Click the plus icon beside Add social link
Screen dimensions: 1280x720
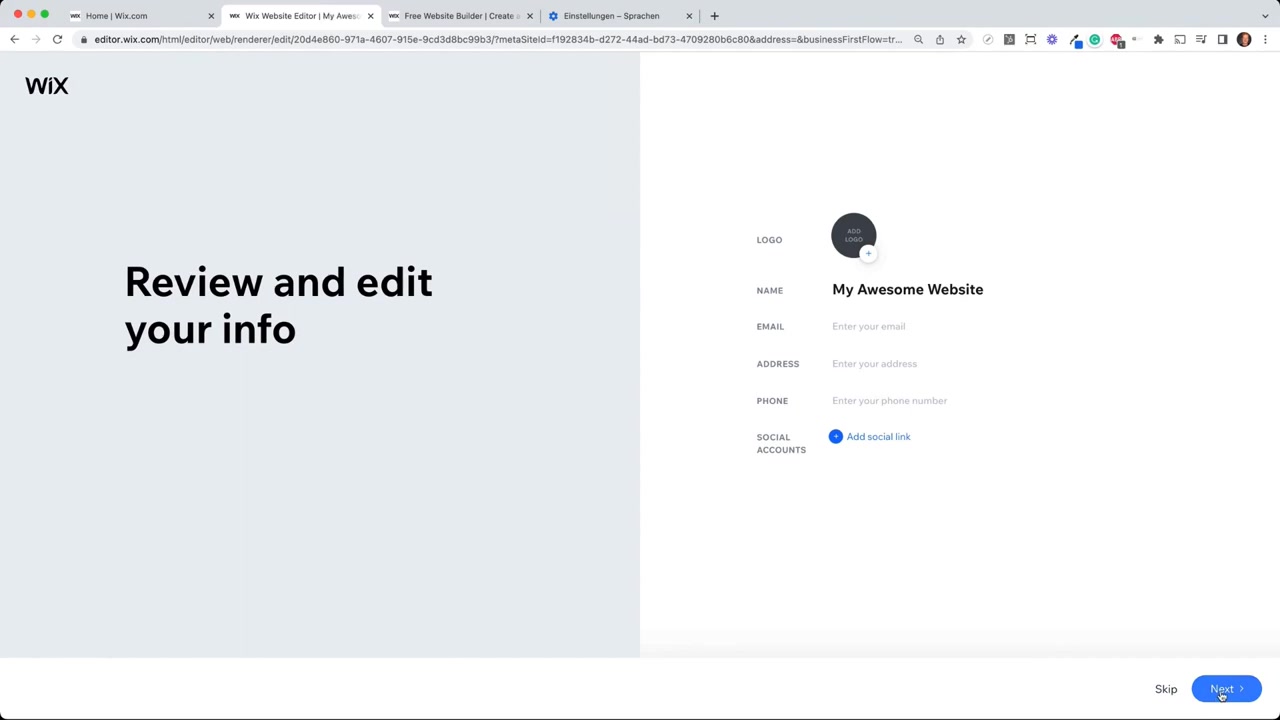tap(836, 437)
